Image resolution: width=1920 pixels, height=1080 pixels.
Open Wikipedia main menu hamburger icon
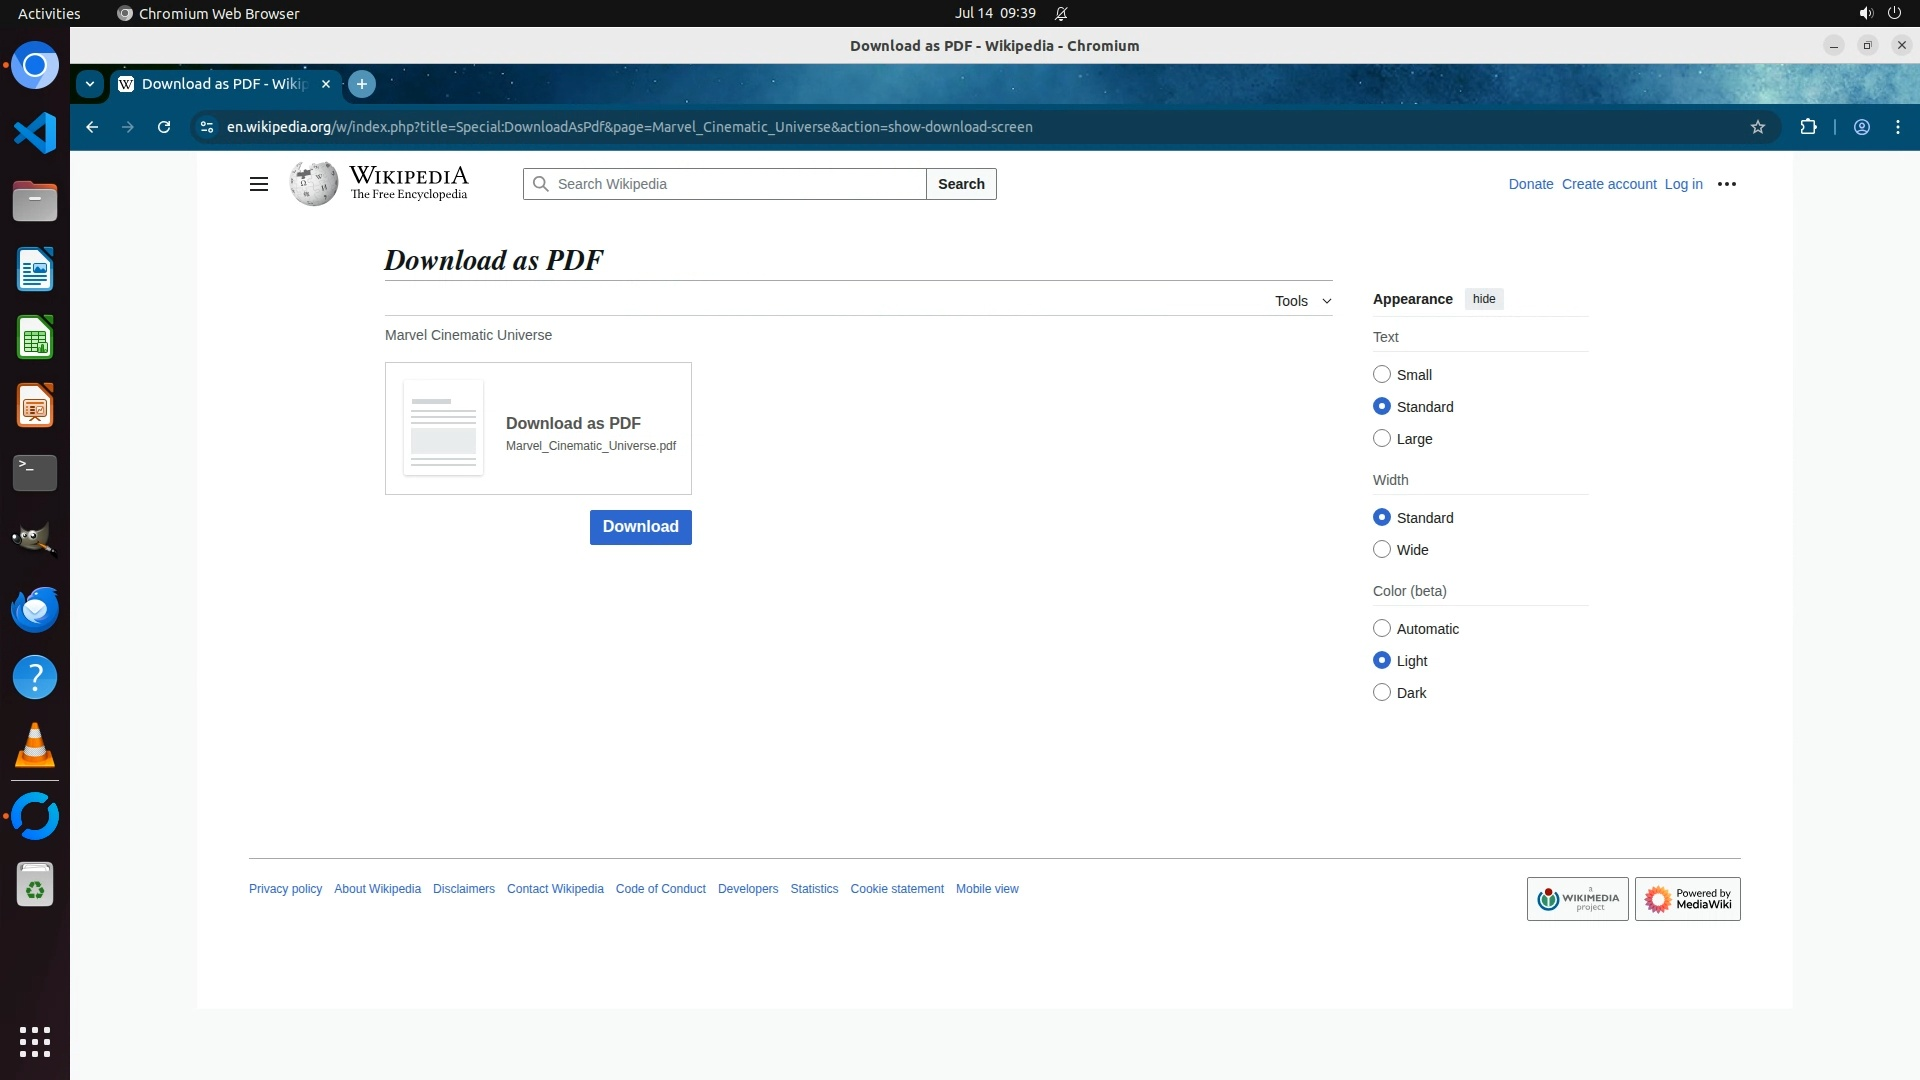(x=258, y=184)
